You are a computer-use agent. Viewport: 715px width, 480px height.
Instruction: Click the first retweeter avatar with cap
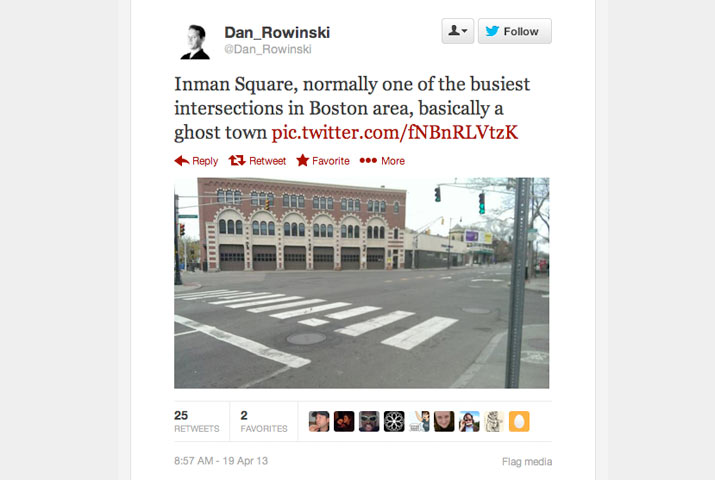pyautogui.click(x=319, y=421)
